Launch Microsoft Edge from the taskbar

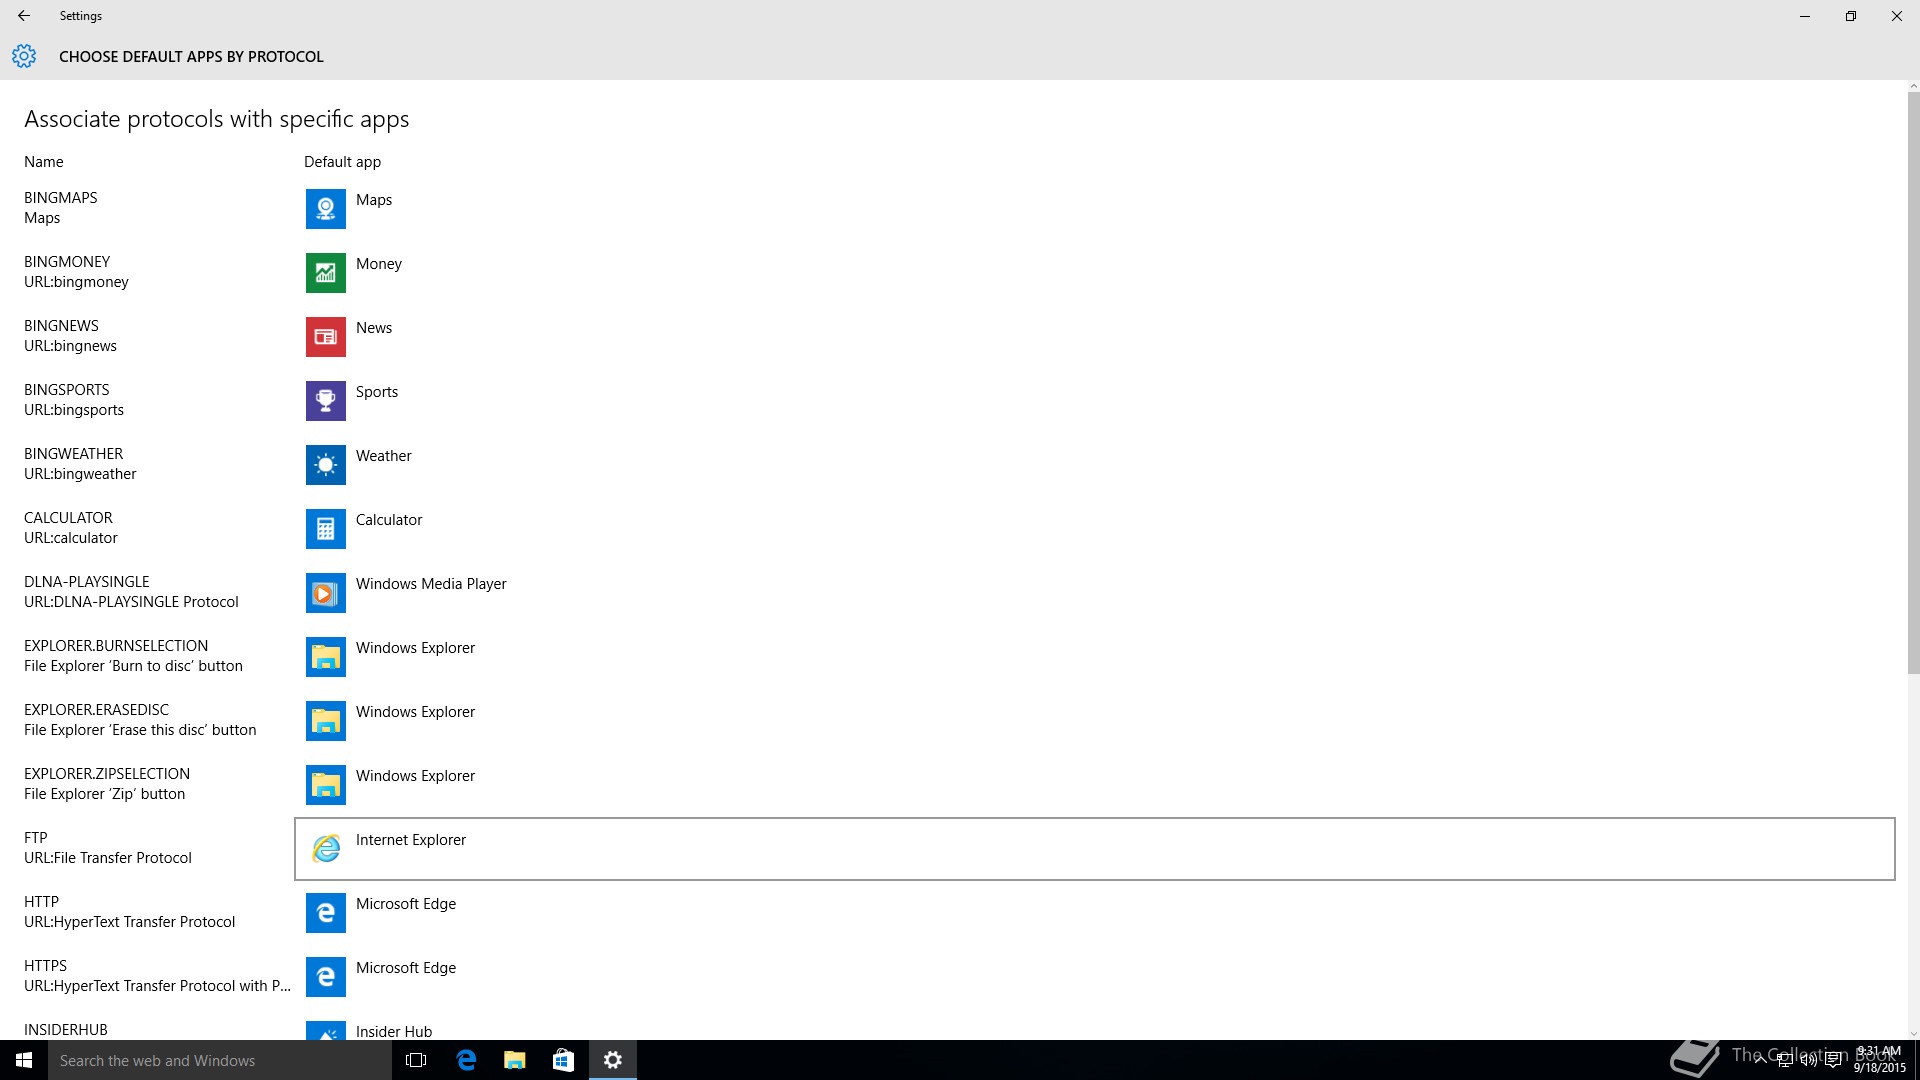tap(466, 1060)
